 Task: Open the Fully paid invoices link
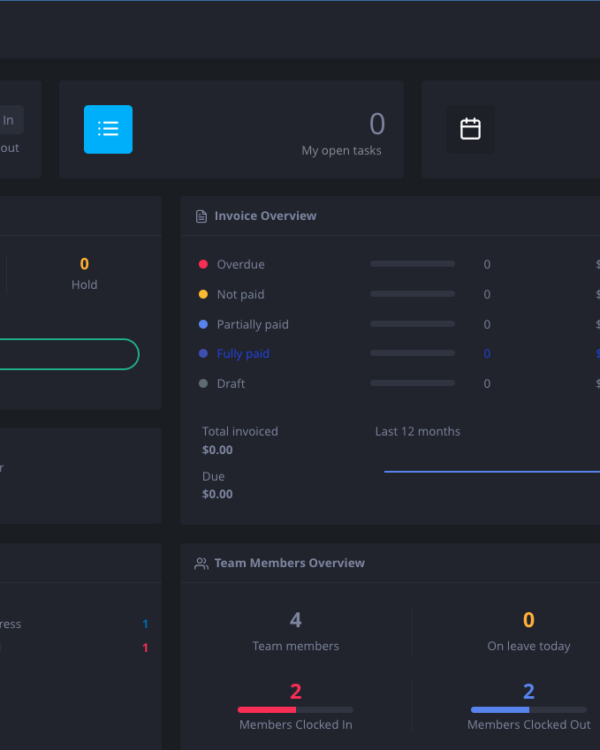[x=243, y=354]
